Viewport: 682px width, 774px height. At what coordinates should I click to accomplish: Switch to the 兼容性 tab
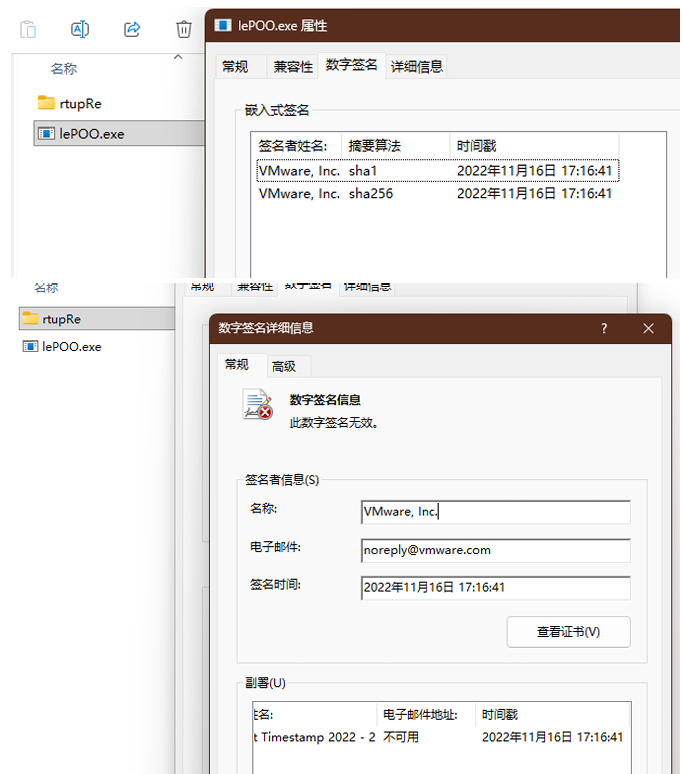click(293, 67)
